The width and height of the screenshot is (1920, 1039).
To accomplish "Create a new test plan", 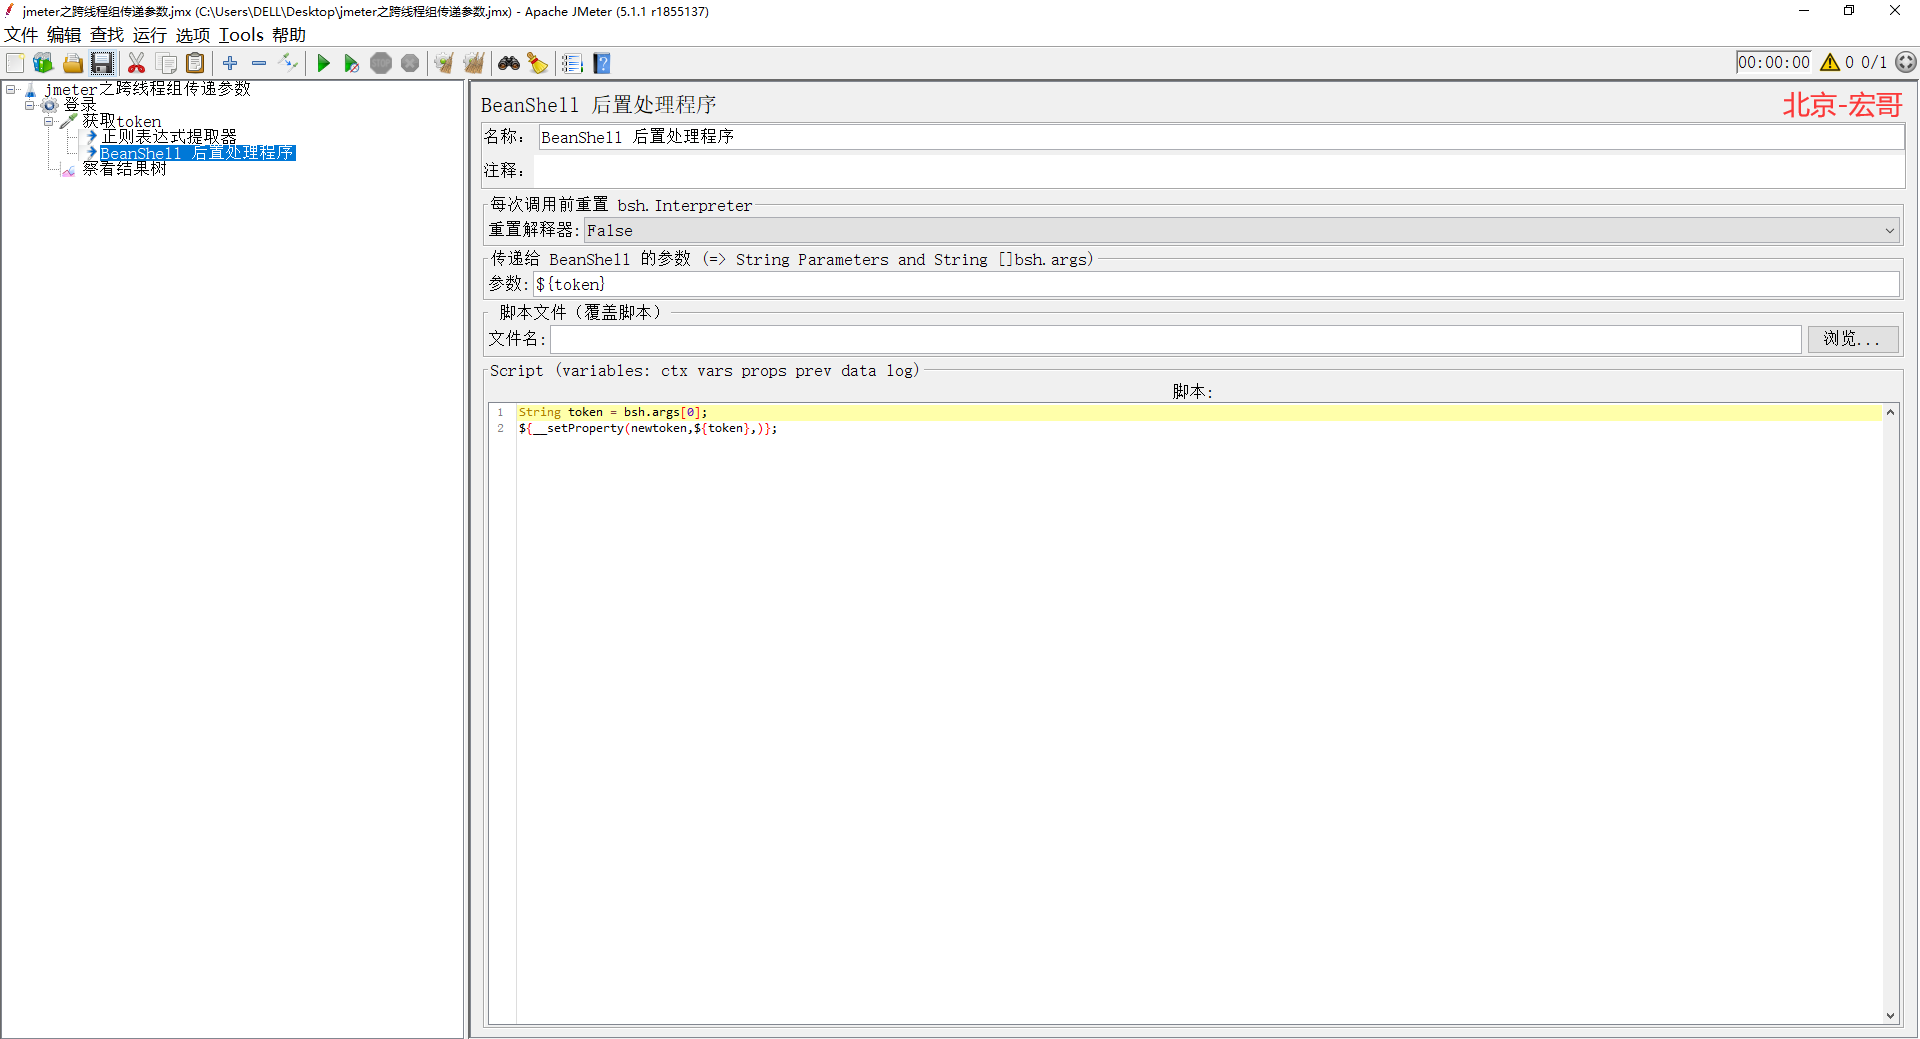I will pyautogui.click(x=15, y=63).
